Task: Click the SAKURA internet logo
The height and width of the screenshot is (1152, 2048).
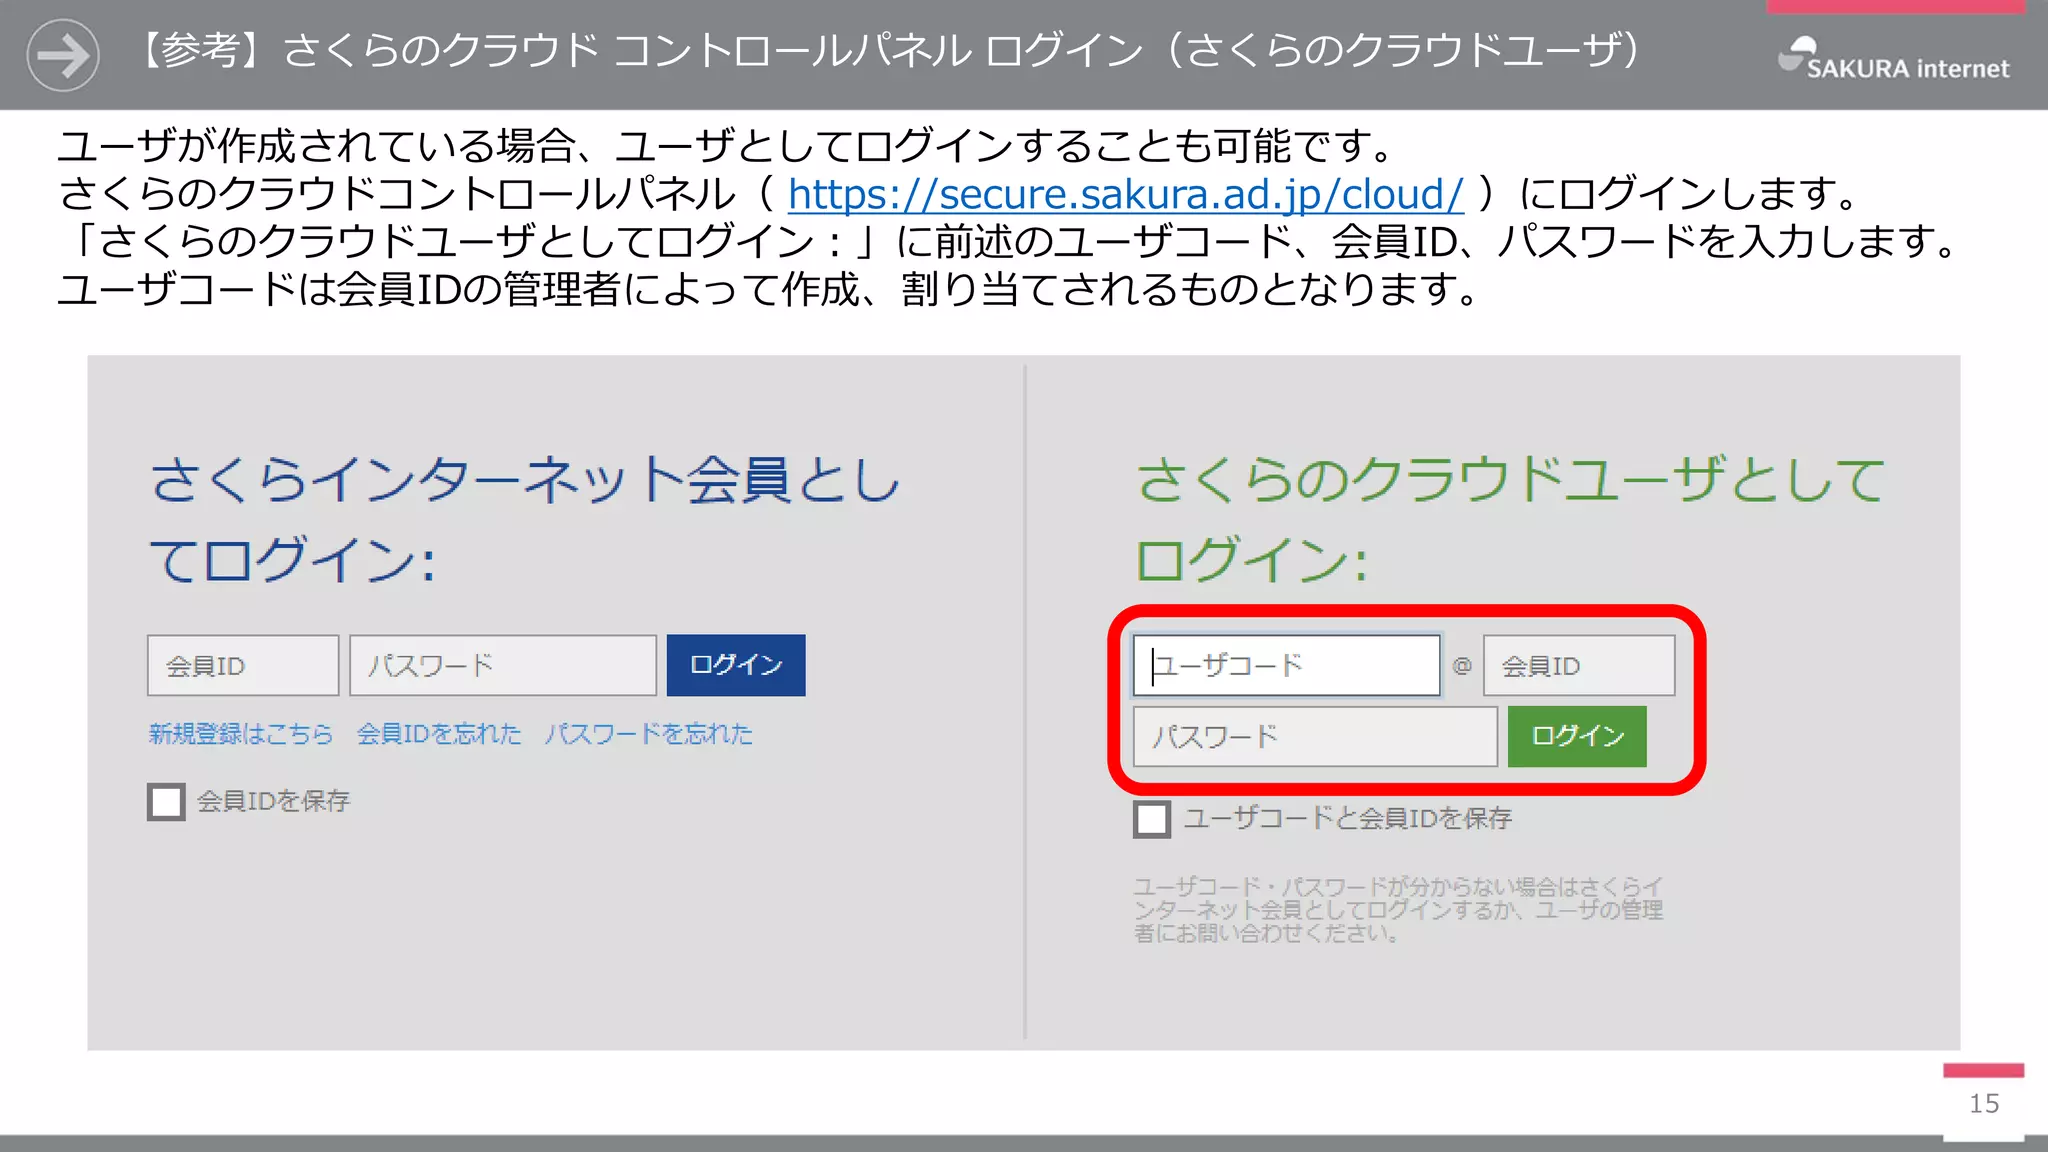Action: [x=1893, y=58]
